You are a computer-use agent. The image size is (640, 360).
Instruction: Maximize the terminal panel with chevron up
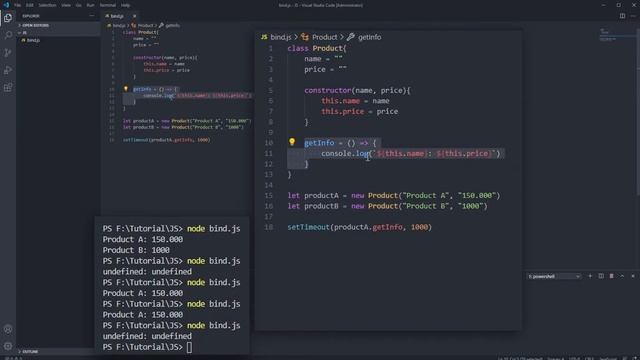622,276
